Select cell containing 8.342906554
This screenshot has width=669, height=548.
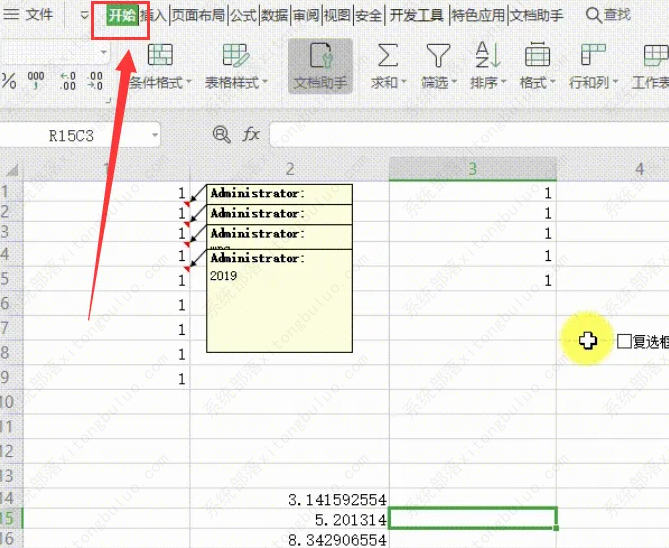pos(290,539)
